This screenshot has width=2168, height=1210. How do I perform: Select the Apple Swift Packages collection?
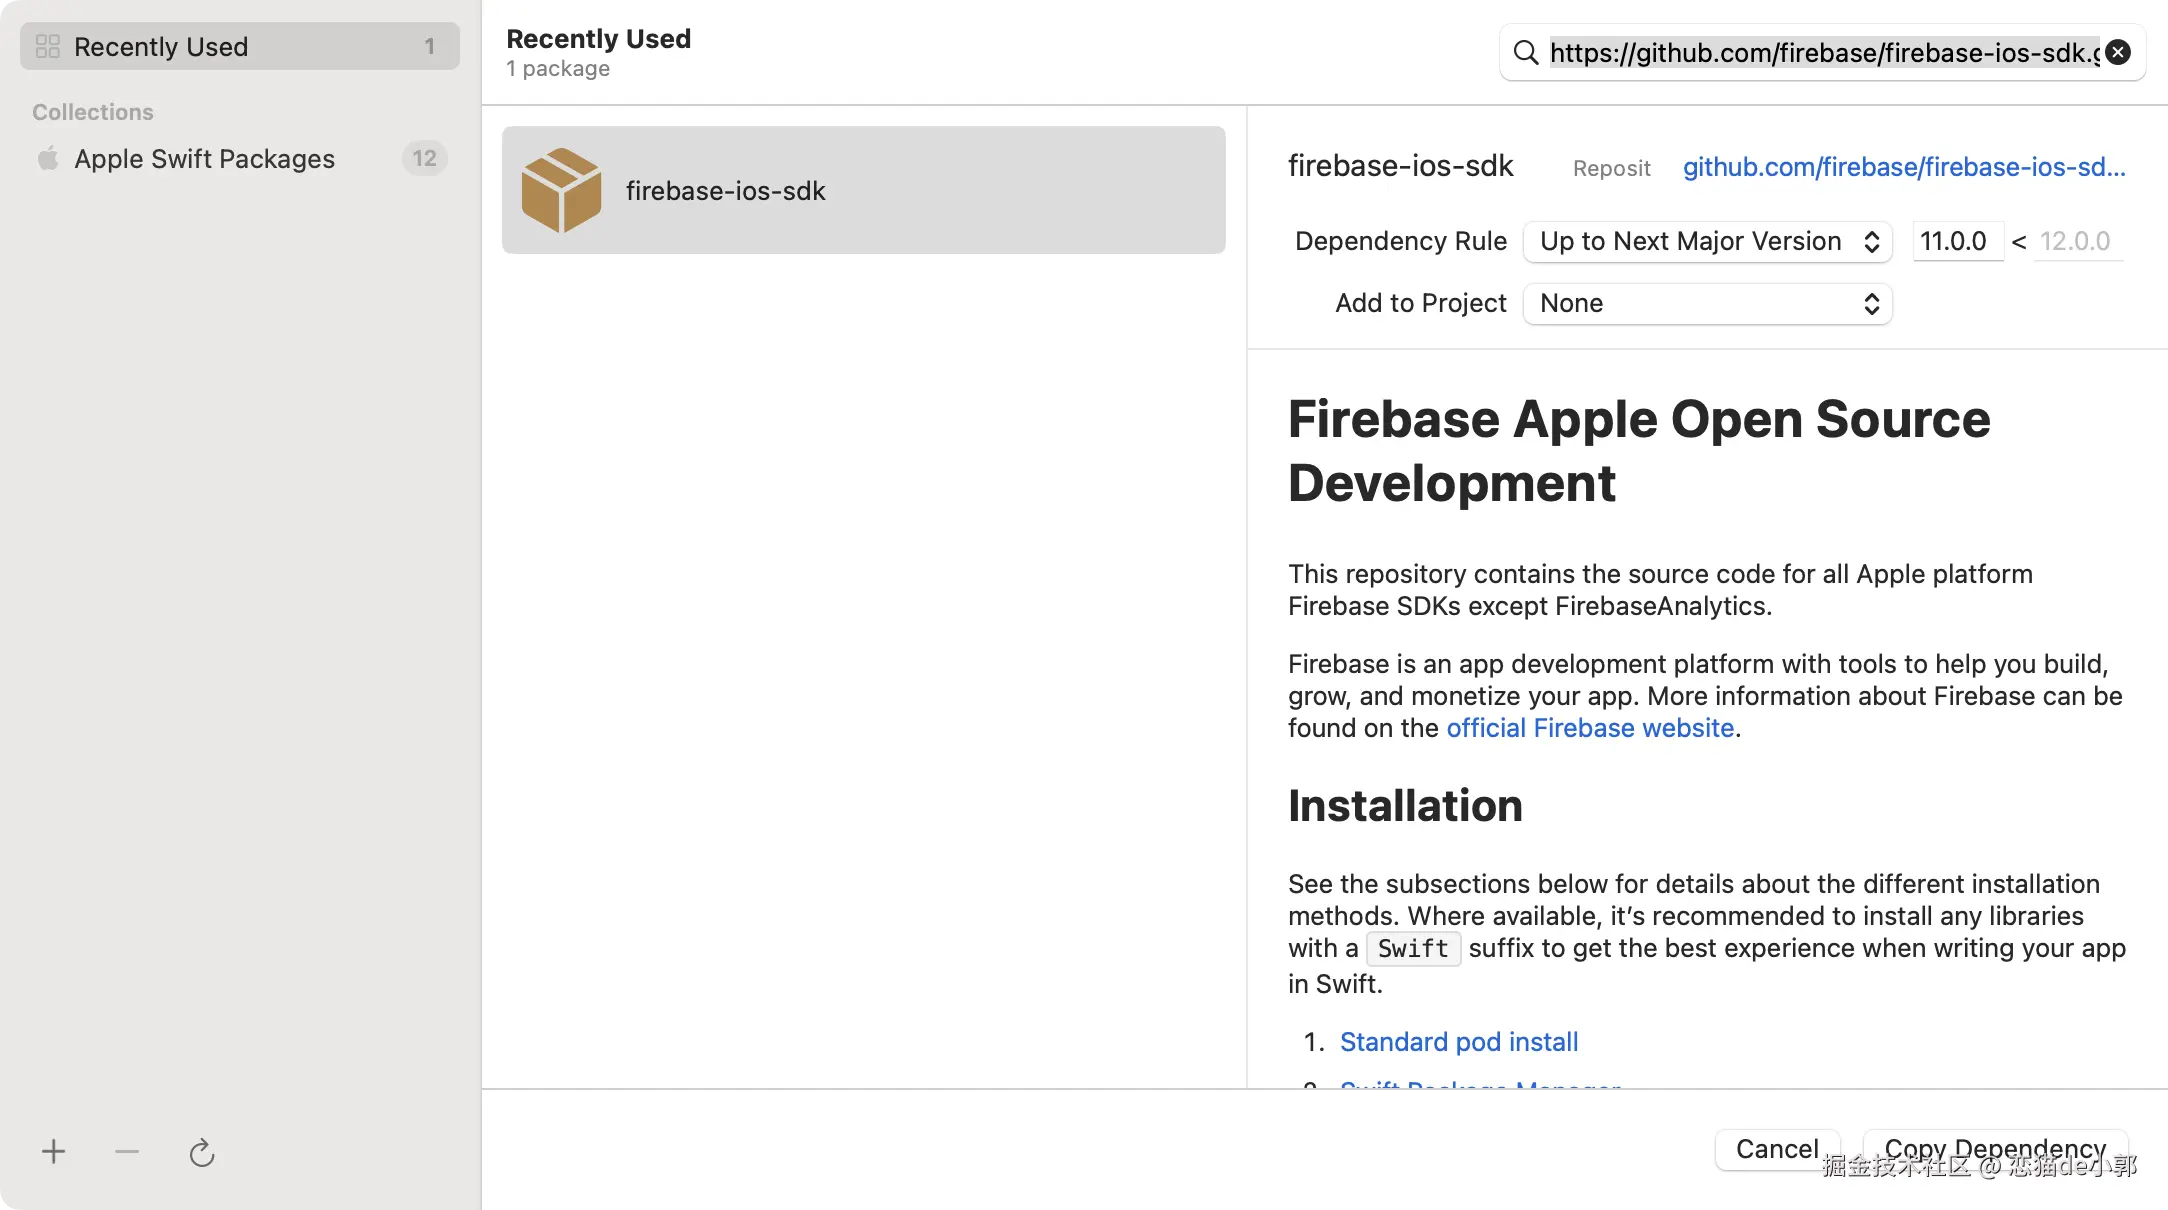[x=204, y=159]
